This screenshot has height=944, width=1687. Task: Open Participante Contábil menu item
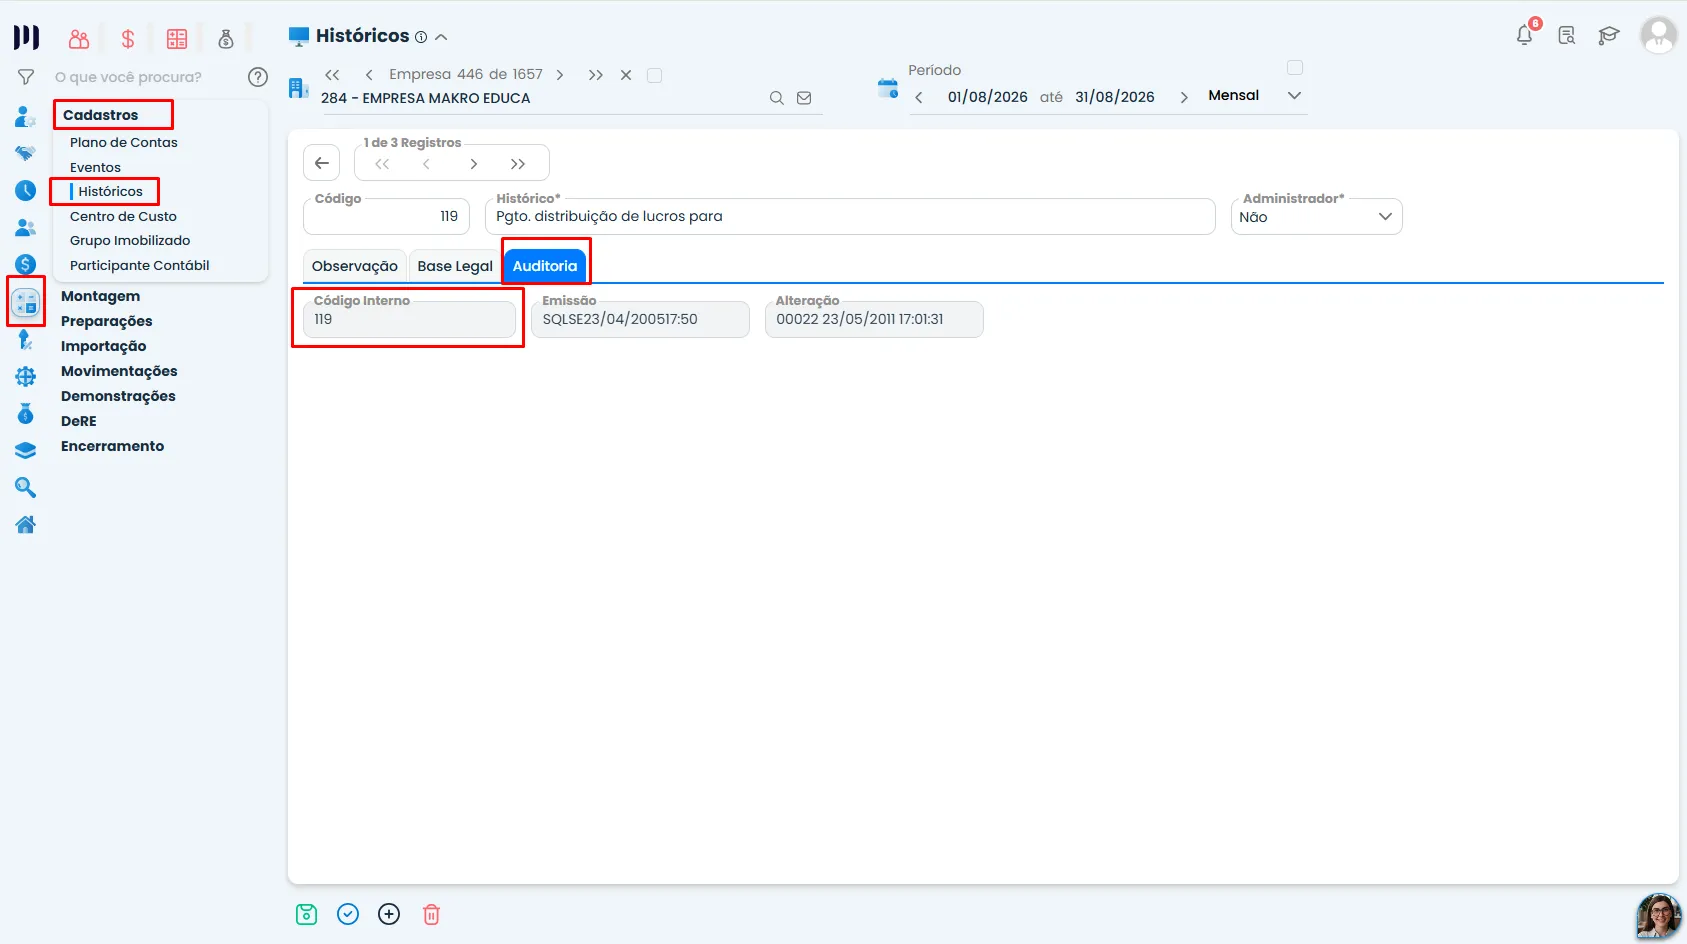point(140,265)
